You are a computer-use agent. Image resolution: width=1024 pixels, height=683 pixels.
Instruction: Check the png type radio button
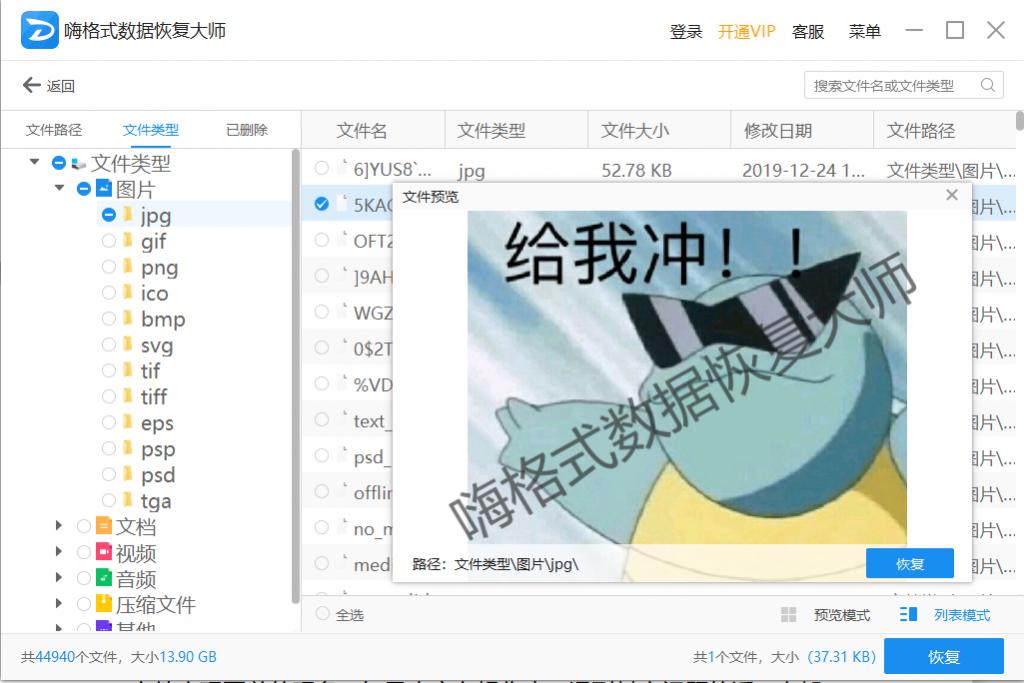[x=108, y=266]
